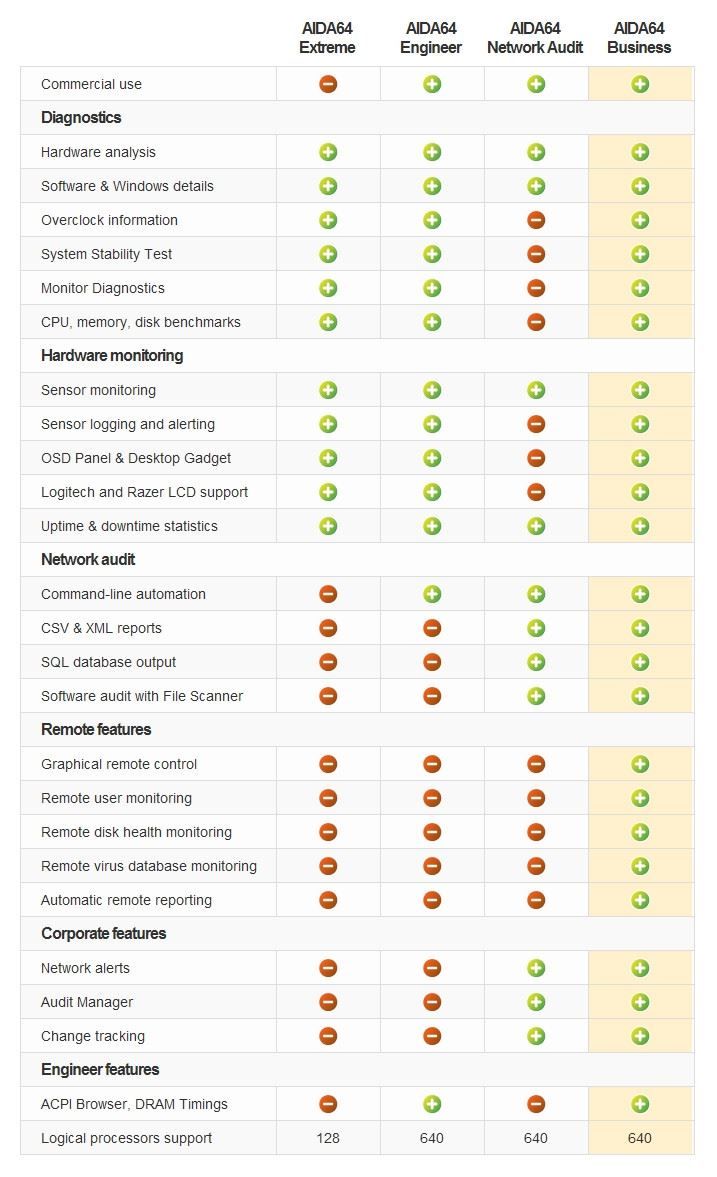Click the AIDA64 Network Audit column header
This screenshot has width=717, height=1177.
[x=536, y=38]
